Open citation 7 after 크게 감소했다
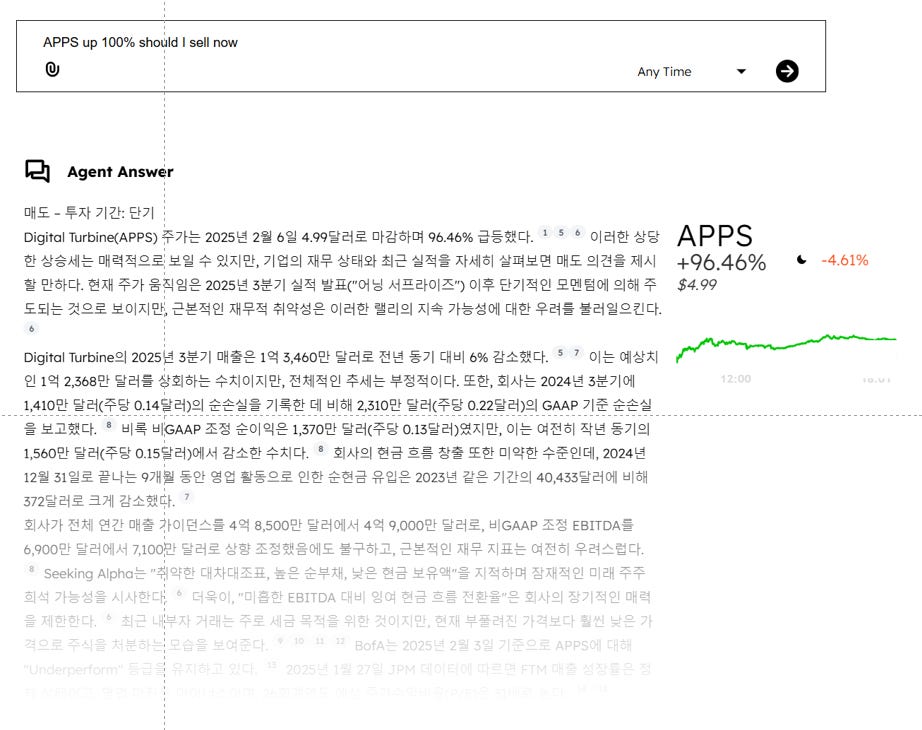The height and width of the screenshot is (730, 922). tap(187, 497)
